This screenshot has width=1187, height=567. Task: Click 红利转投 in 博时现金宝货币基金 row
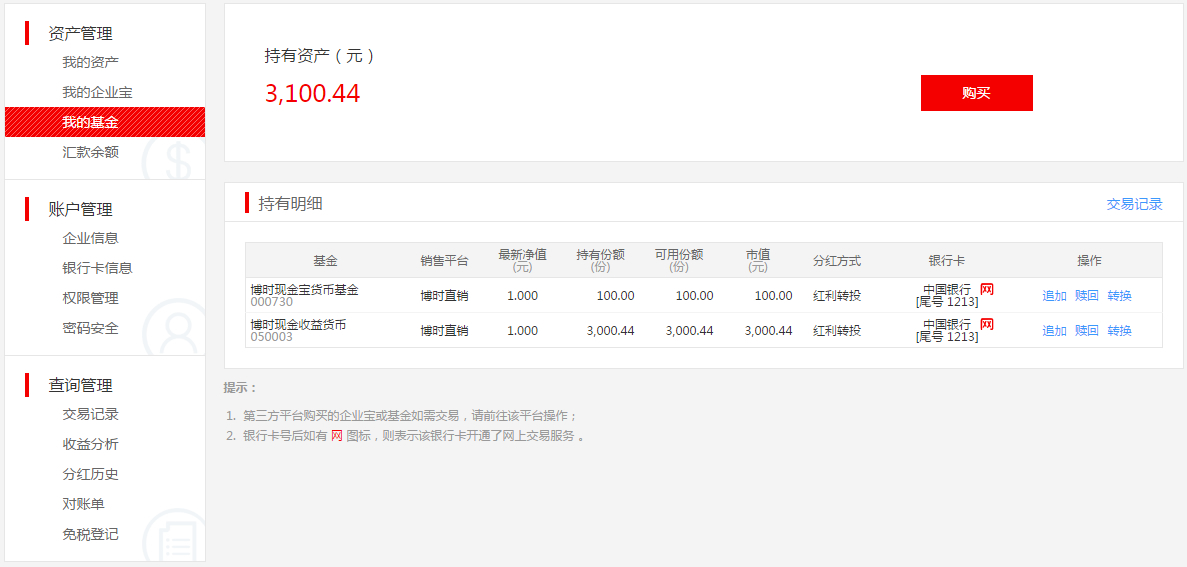pos(837,296)
